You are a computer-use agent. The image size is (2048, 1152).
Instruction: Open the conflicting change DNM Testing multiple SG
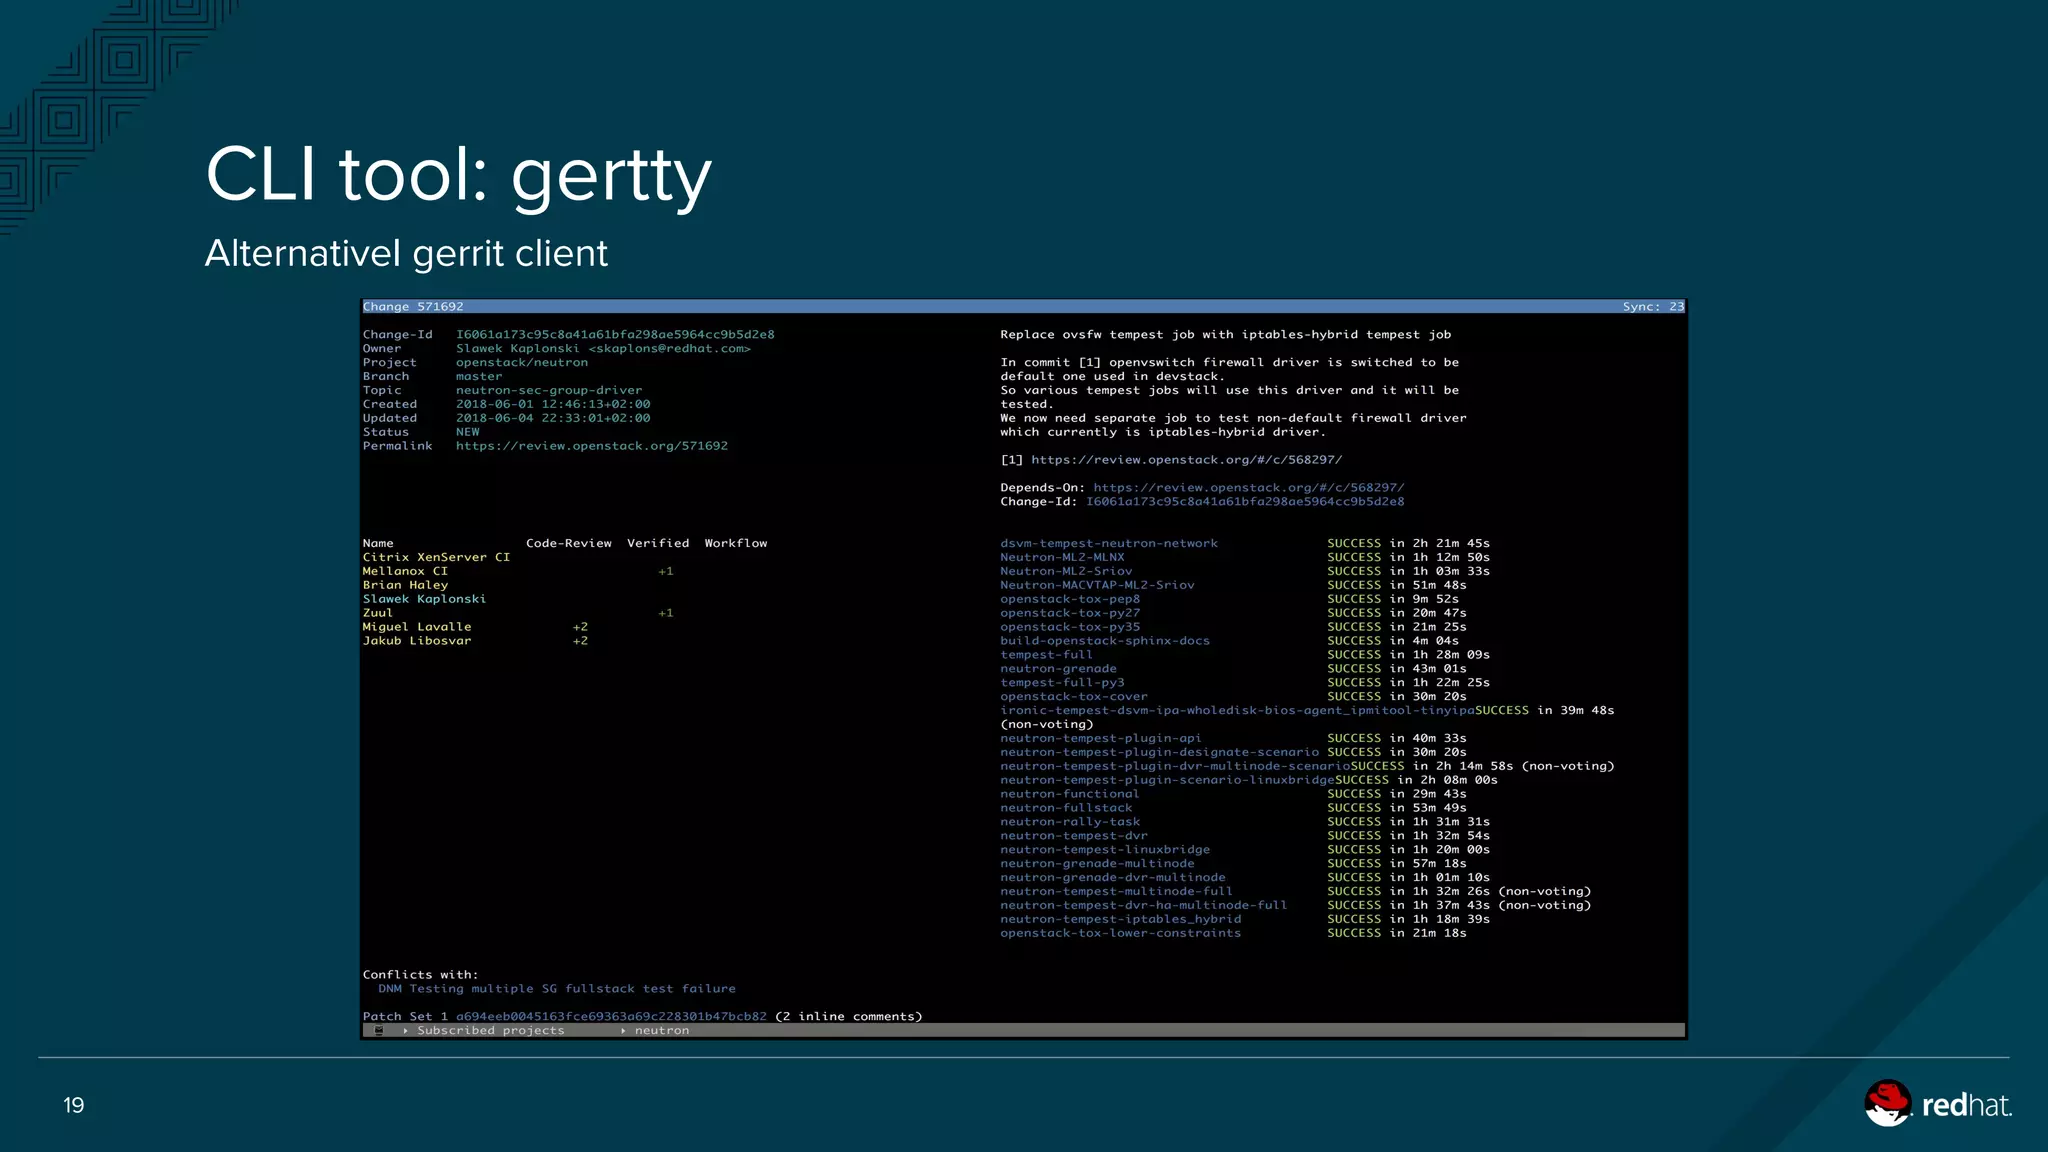pos(557,989)
